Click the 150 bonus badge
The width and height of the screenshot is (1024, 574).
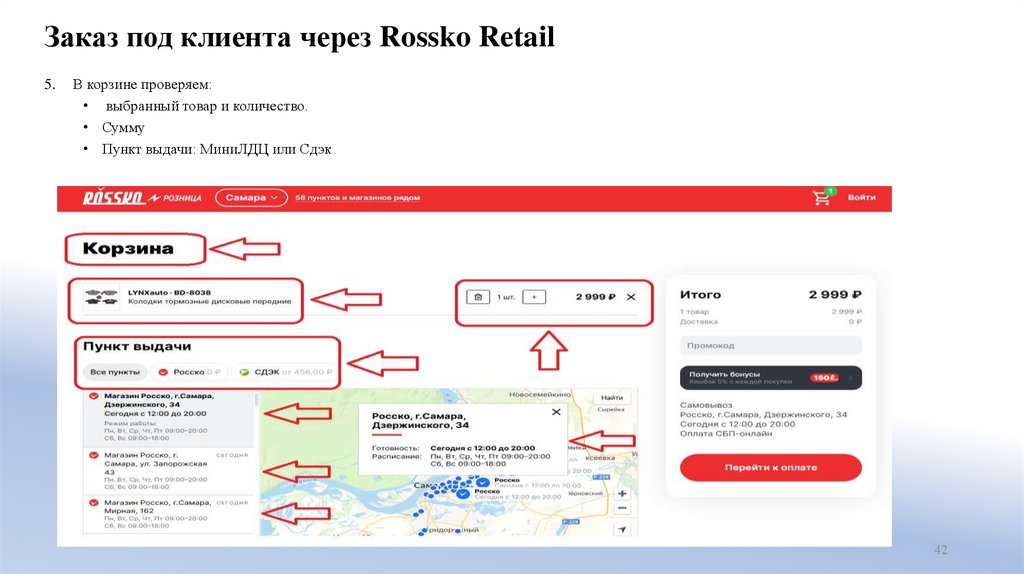pyautogui.click(x=824, y=377)
